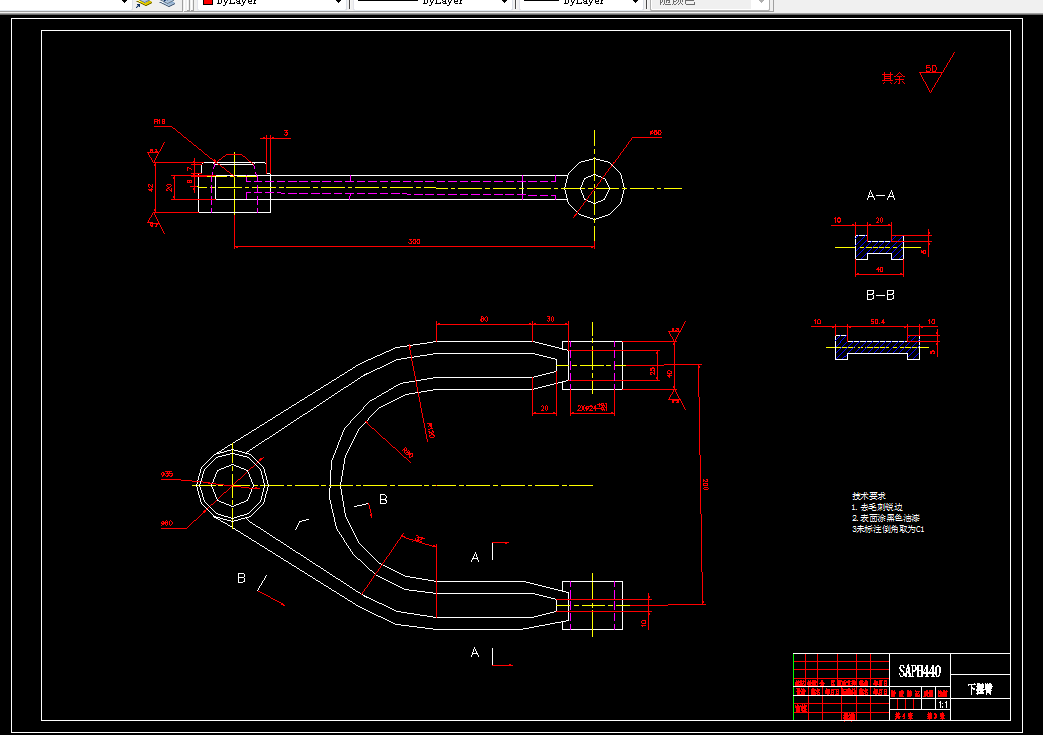The image size is (1043, 735).
Task: Click the red ByLayer color swatch
Action: click(x=208, y=3)
